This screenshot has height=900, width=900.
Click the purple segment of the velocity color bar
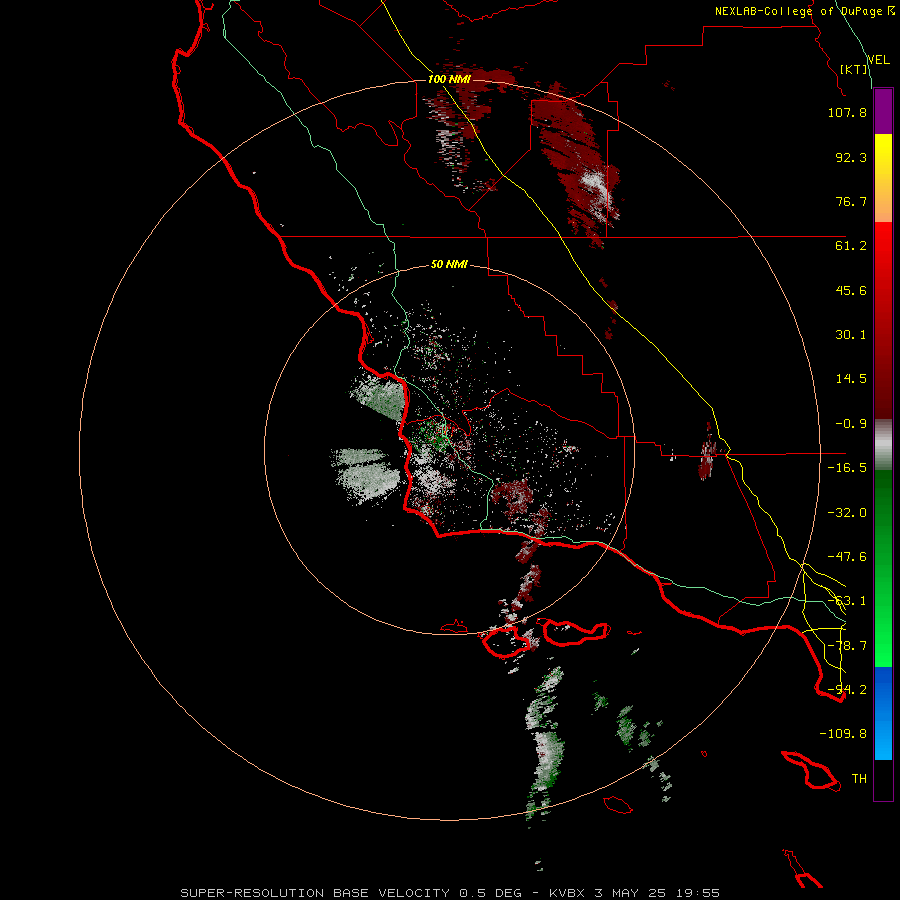(883, 112)
